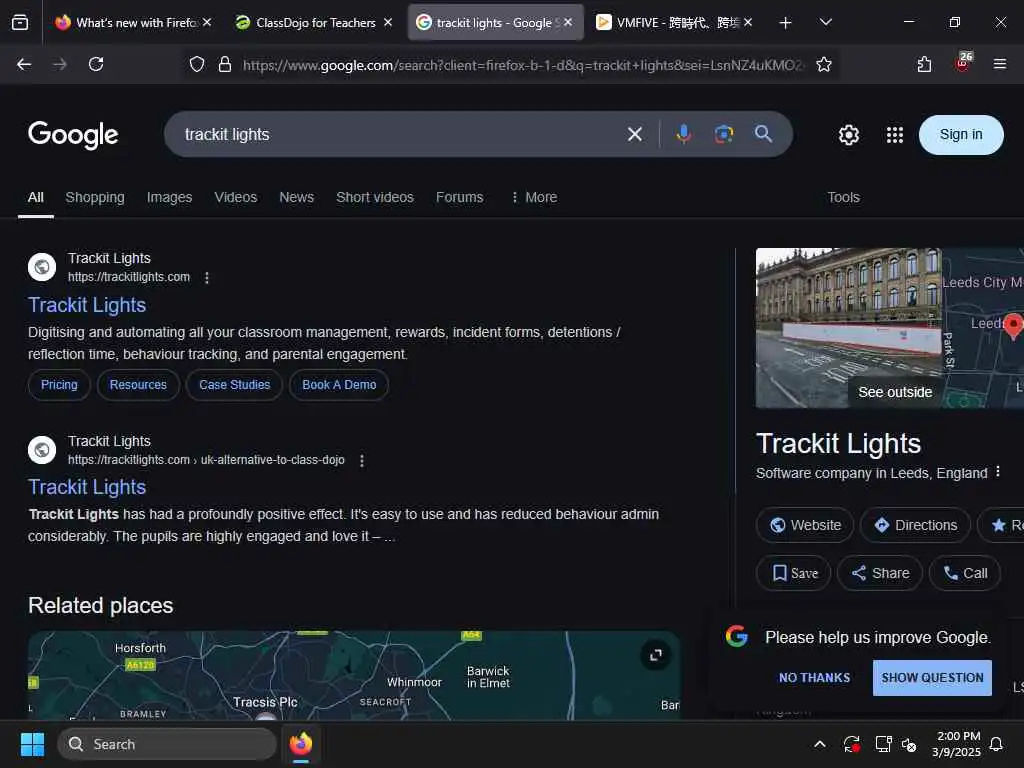The image size is (1024, 768).
Task: Click Sign in button
Action: (x=961, y=135)
